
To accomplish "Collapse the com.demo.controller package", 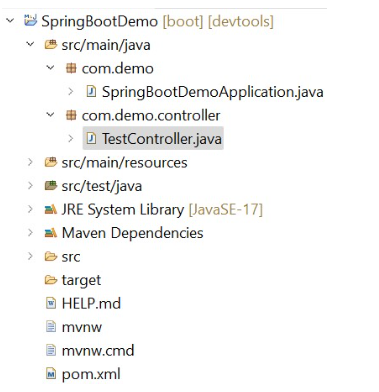I will pyautogui.click(x=50, y=115).
